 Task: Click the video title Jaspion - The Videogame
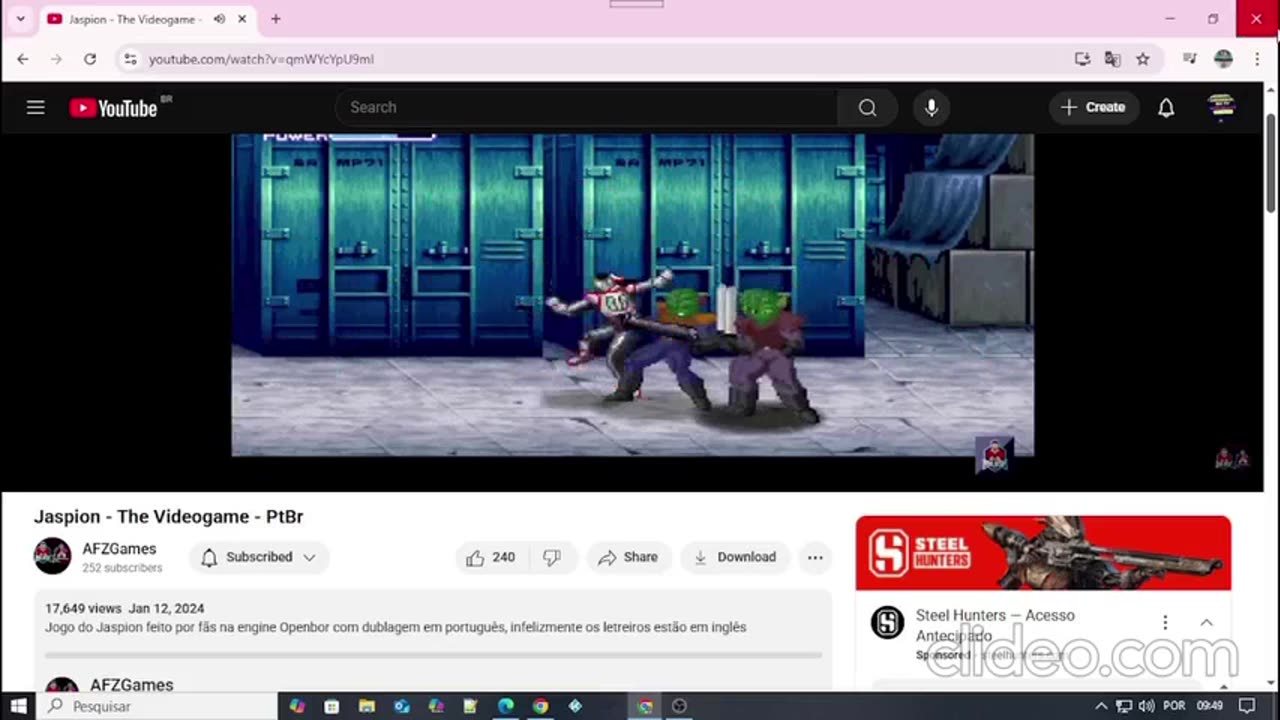pos(168,516)
